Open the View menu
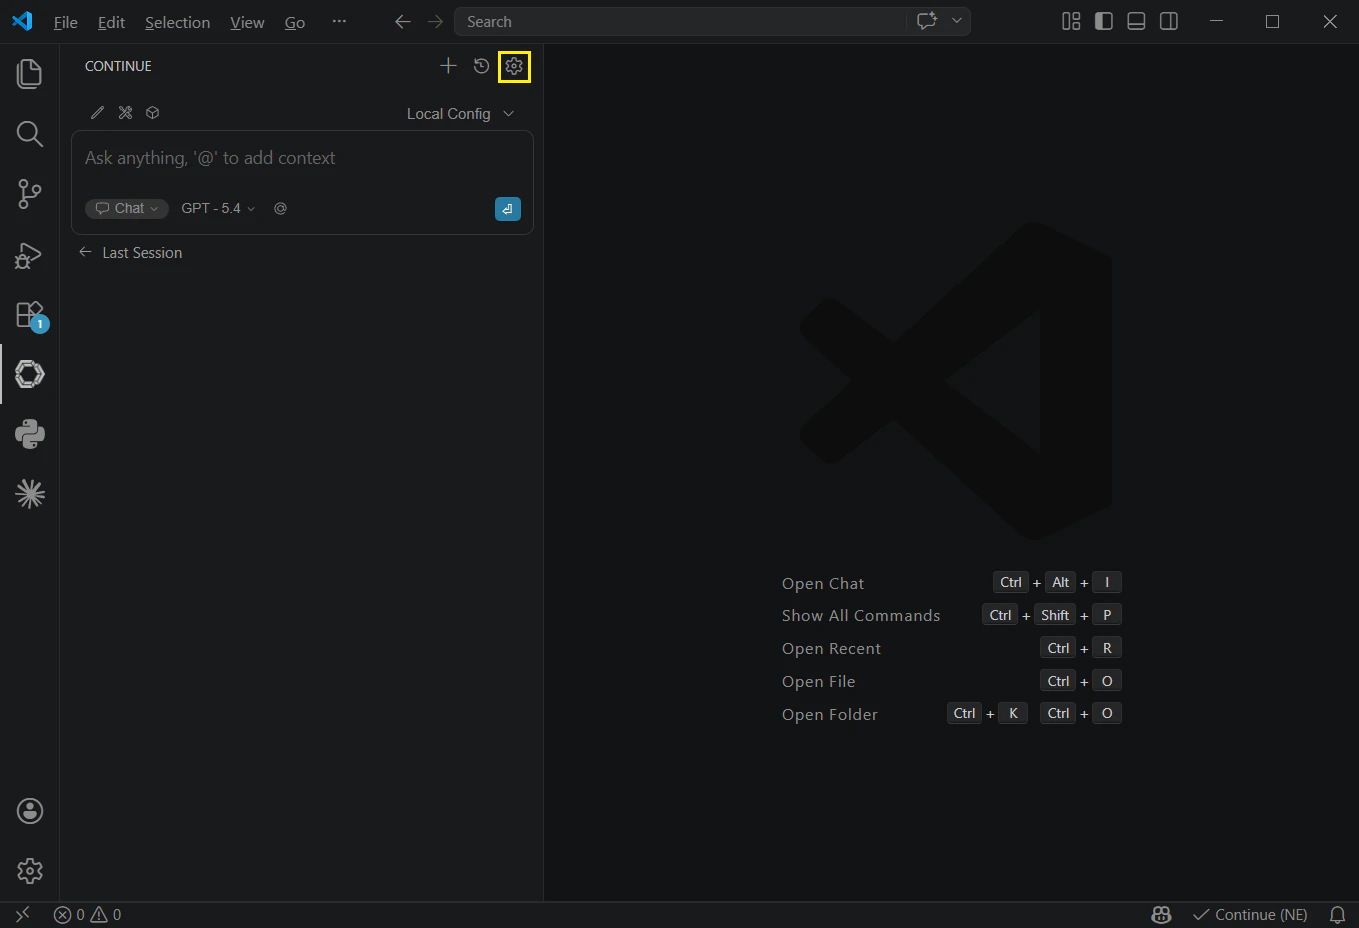Viewport: 1359px width, 928px height. (x=247, y=22)
